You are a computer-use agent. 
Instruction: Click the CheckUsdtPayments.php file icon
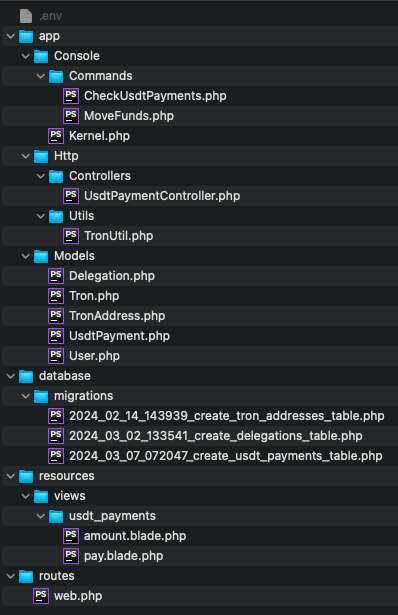coord(71,96)
